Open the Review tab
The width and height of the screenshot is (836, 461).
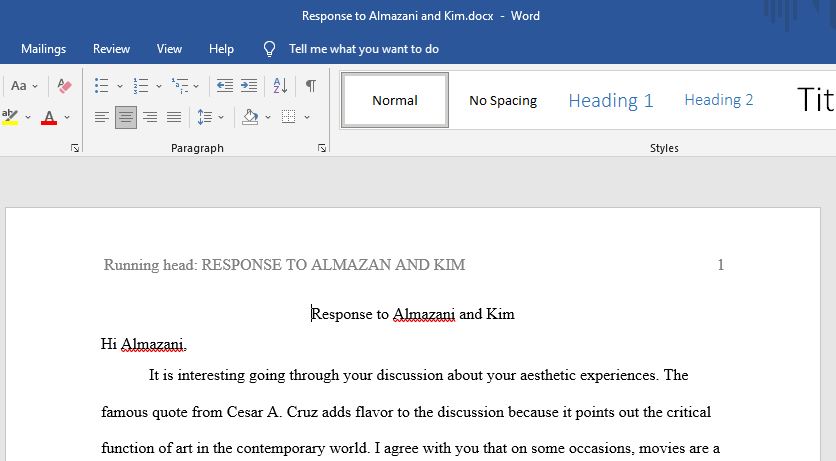point(111,49)
